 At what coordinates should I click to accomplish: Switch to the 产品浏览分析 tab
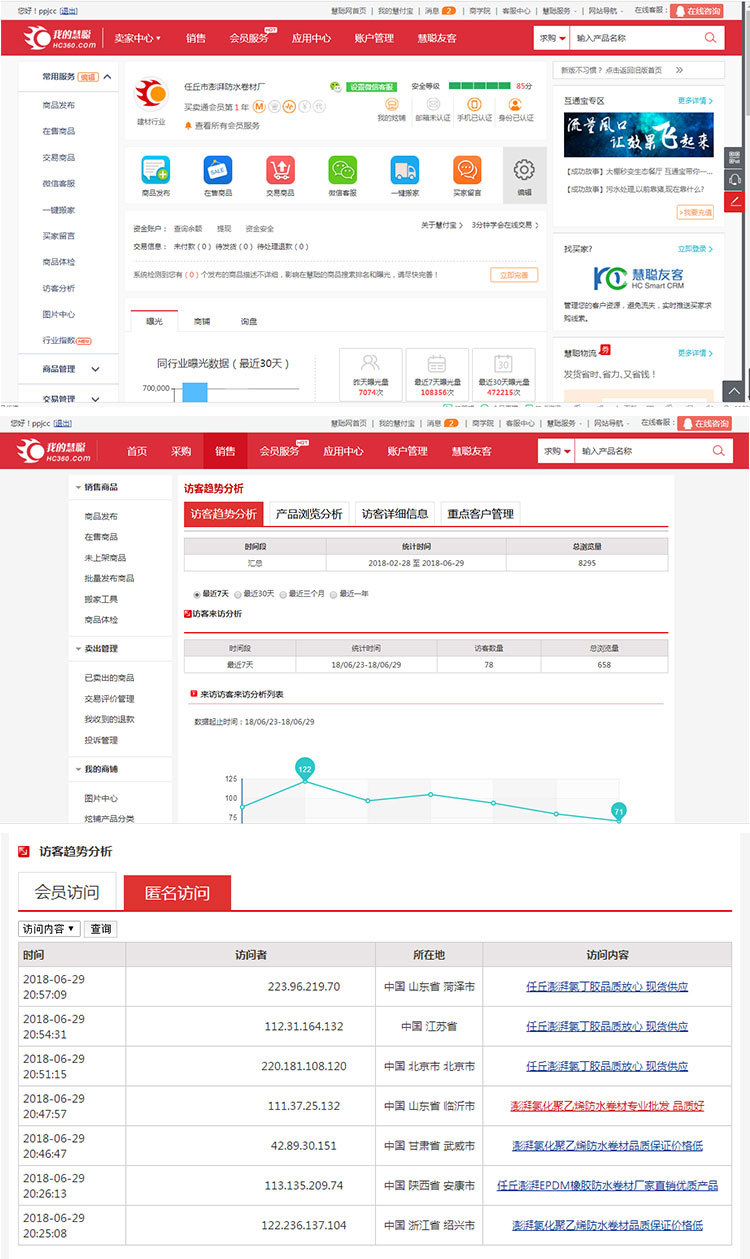(x=309, y=514)
